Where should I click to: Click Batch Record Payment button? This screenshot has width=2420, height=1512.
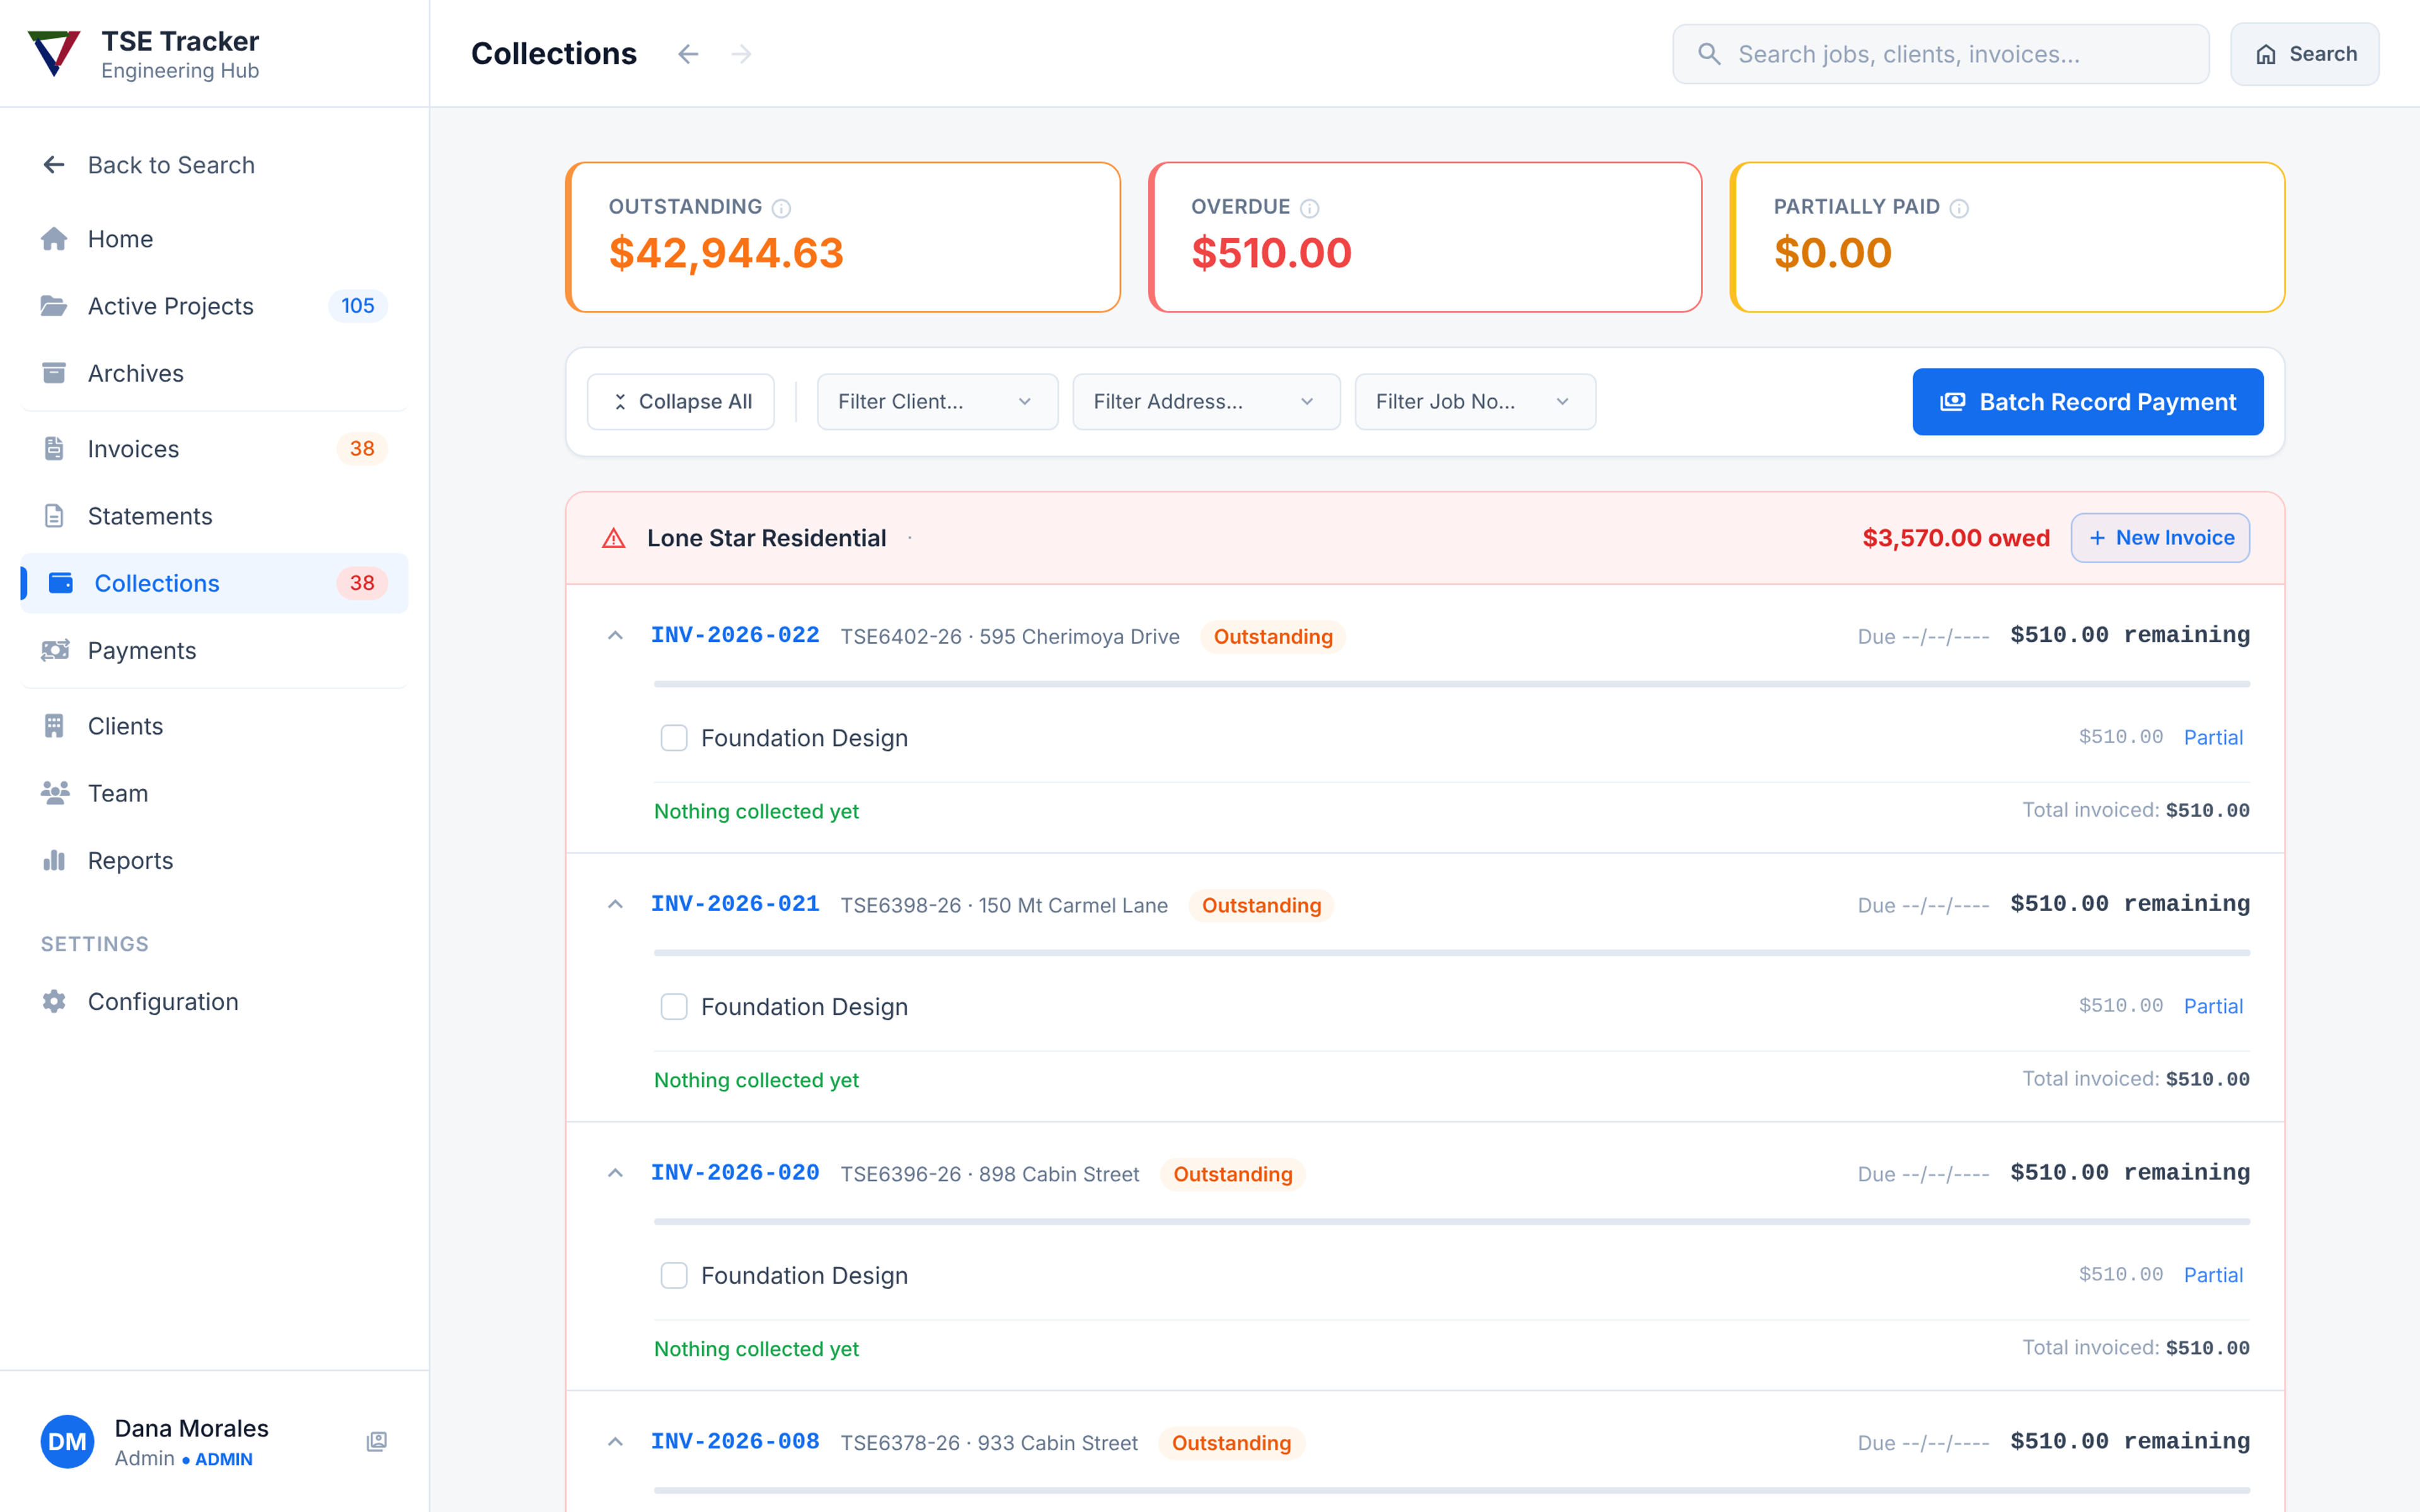click(x=2088, y=402)
